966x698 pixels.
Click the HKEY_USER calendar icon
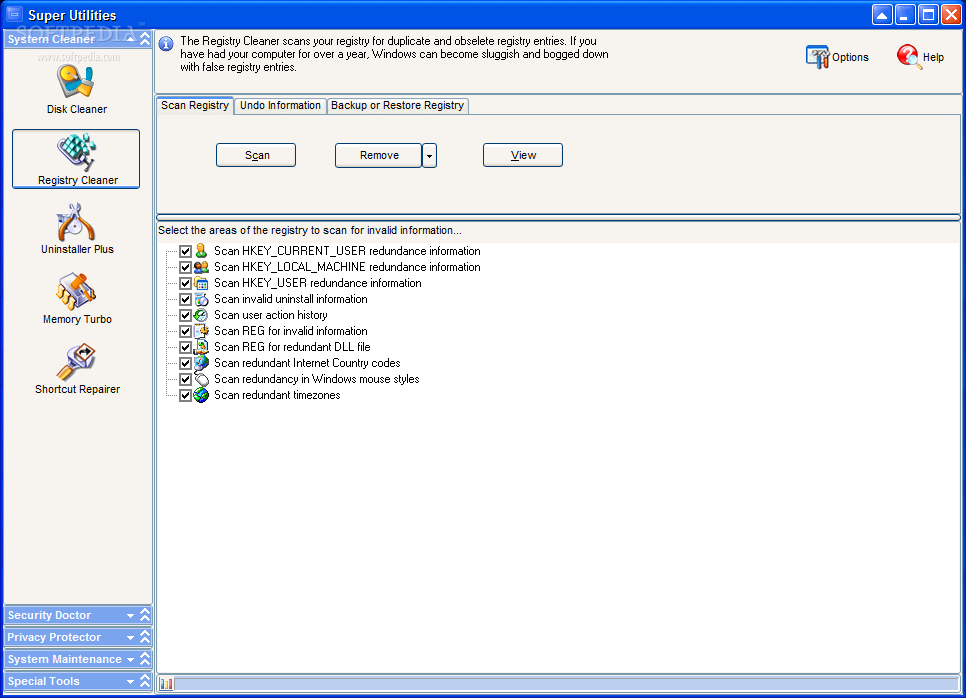click(201, 283)
